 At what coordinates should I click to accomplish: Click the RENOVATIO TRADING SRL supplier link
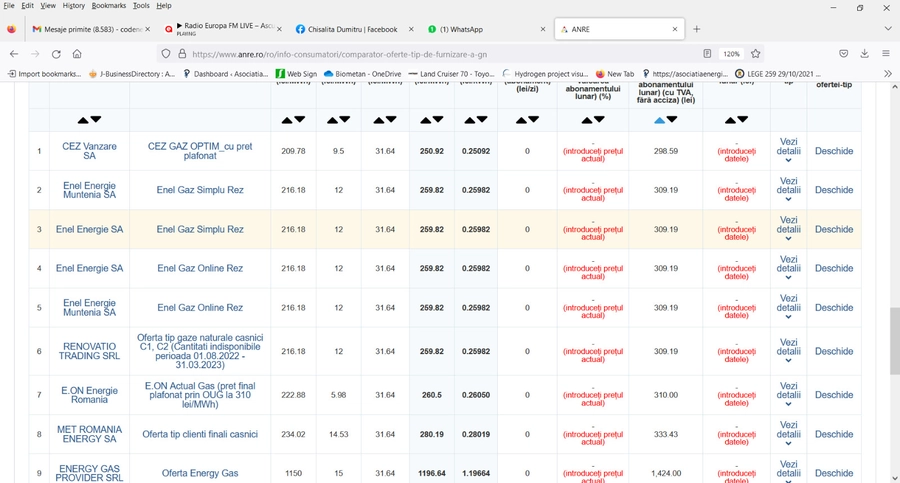click(90, 351)
